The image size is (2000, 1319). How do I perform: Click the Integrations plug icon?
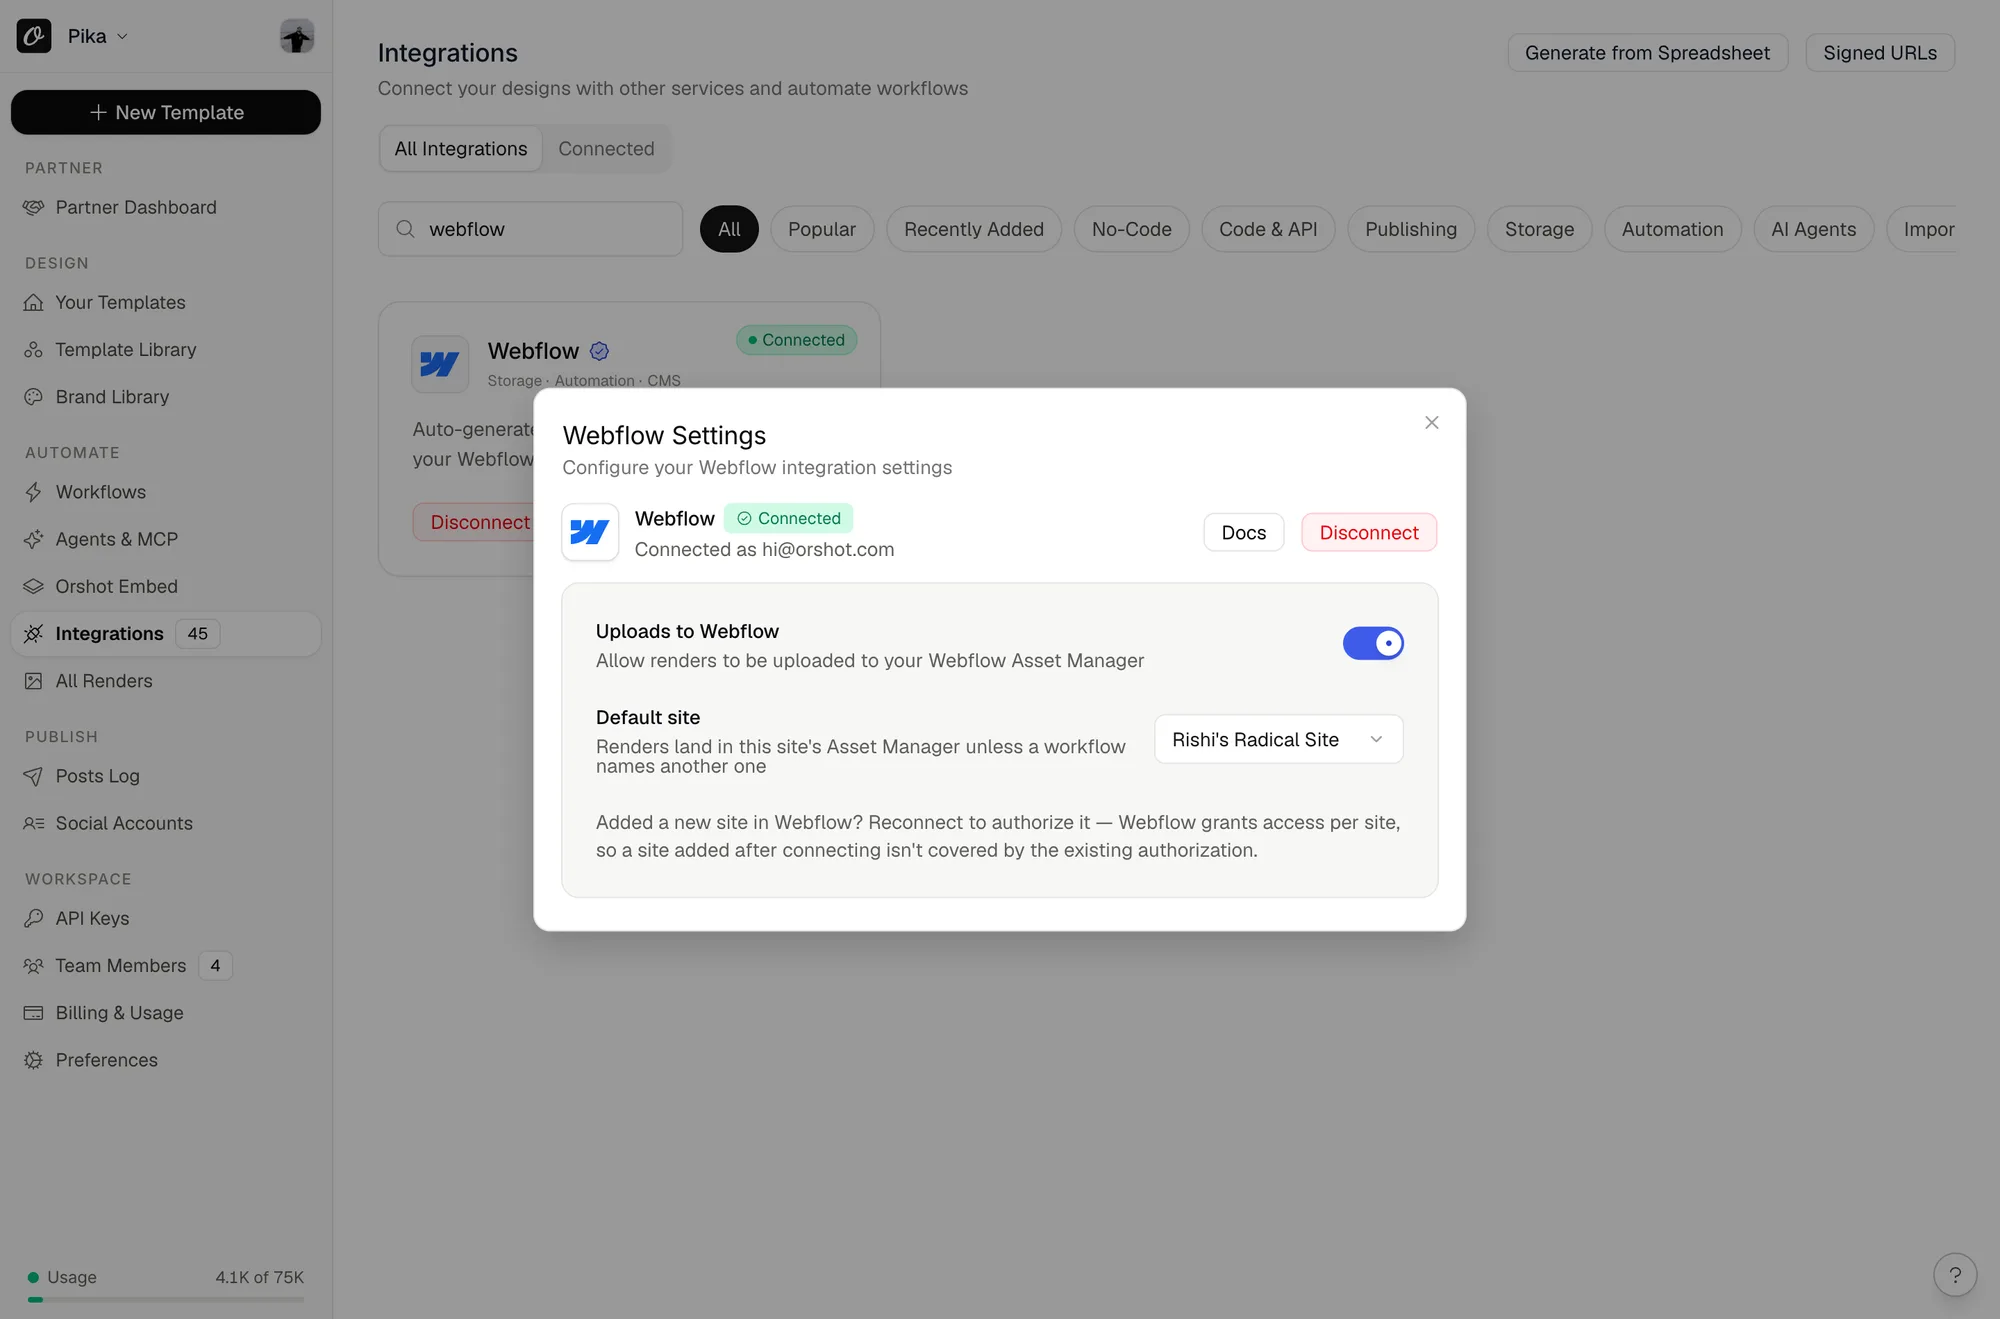coord(34,633)
